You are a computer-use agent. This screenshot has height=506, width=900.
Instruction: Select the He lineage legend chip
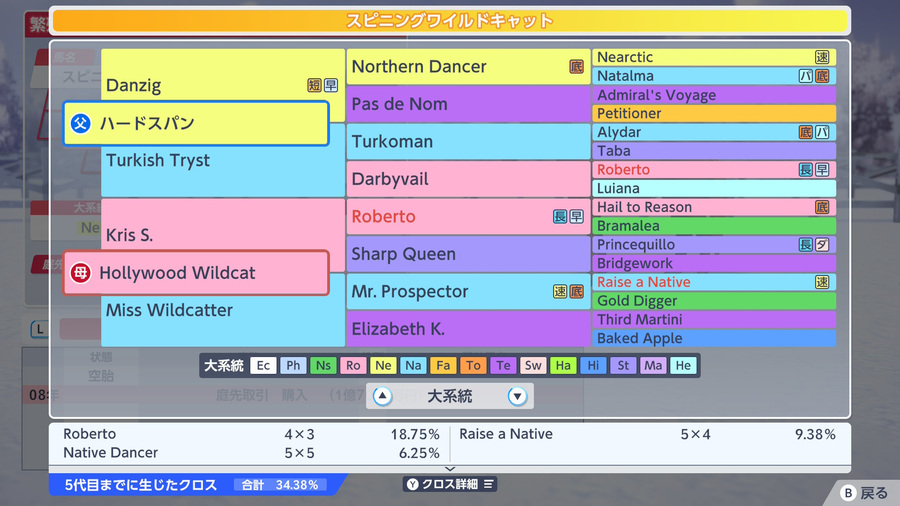point(683,365)
